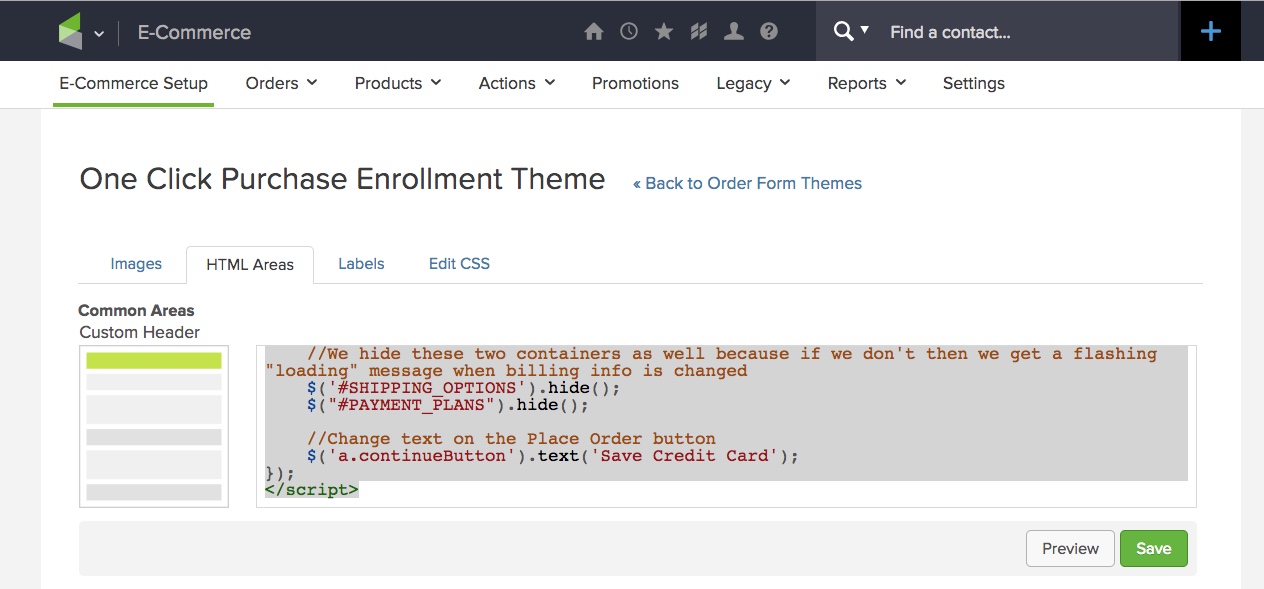Expand the search type magnifier dropdown
This screenshot has width=1264, height=589.
click(851, 31)
